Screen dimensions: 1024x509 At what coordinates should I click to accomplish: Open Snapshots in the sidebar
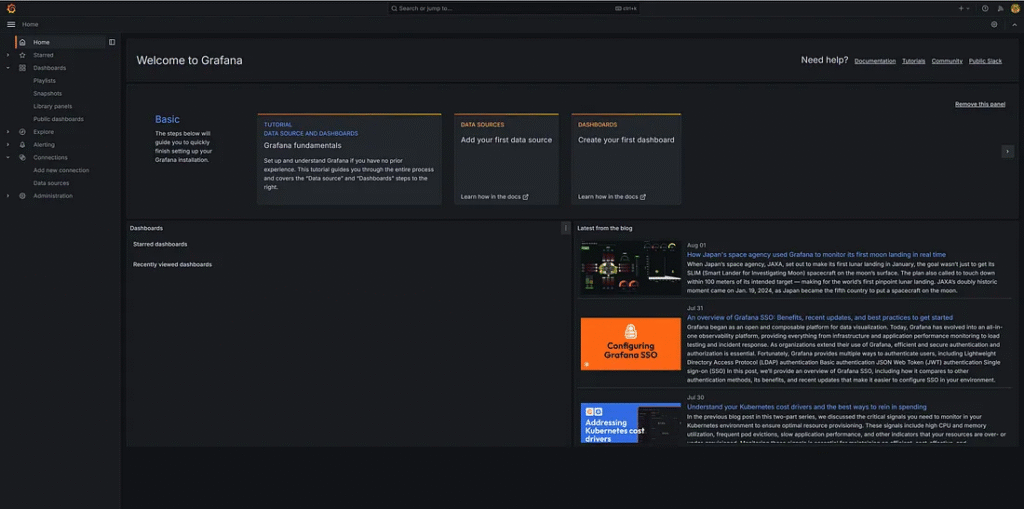click(x=48, y=93)
